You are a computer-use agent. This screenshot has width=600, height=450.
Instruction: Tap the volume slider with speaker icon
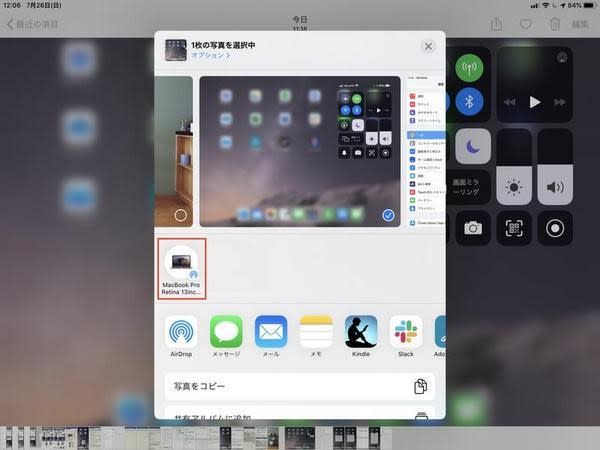tap(555, 167)
